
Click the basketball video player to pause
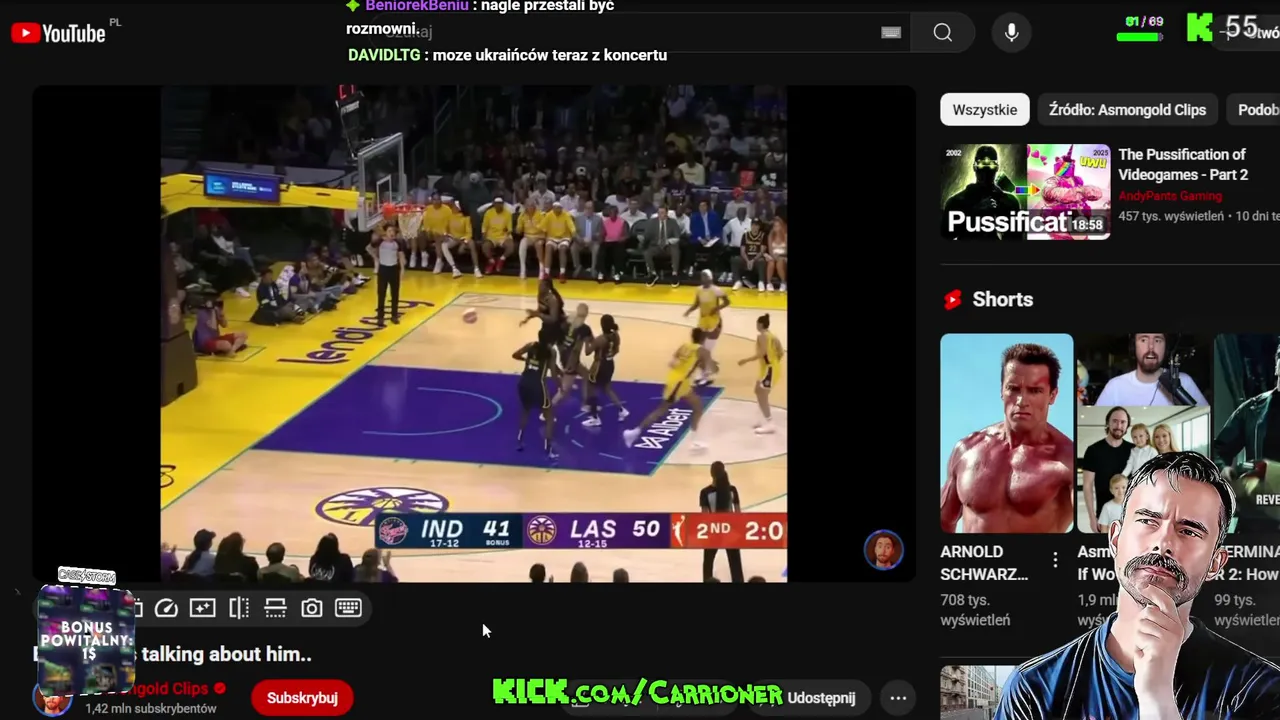click(x=474, y=333)
